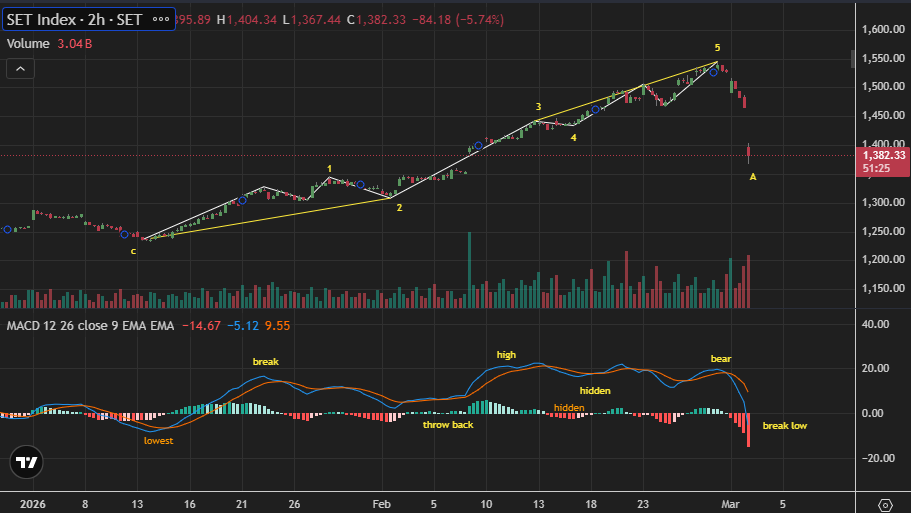Click the yellow '3' wave label
This screenshot has width=911, height=513.
coord(538,107)
